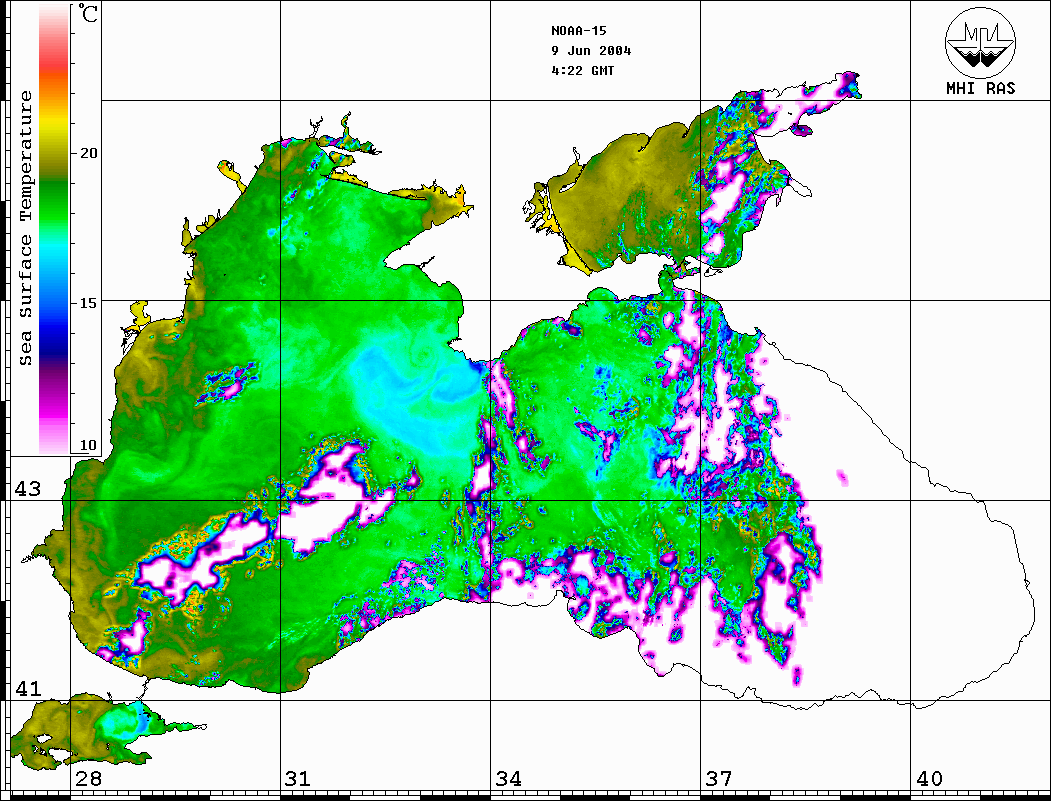The height and width of the screenshot is (801, 1051).
Task: Select the "NOAA-15" satellite label
Action: 578,31
